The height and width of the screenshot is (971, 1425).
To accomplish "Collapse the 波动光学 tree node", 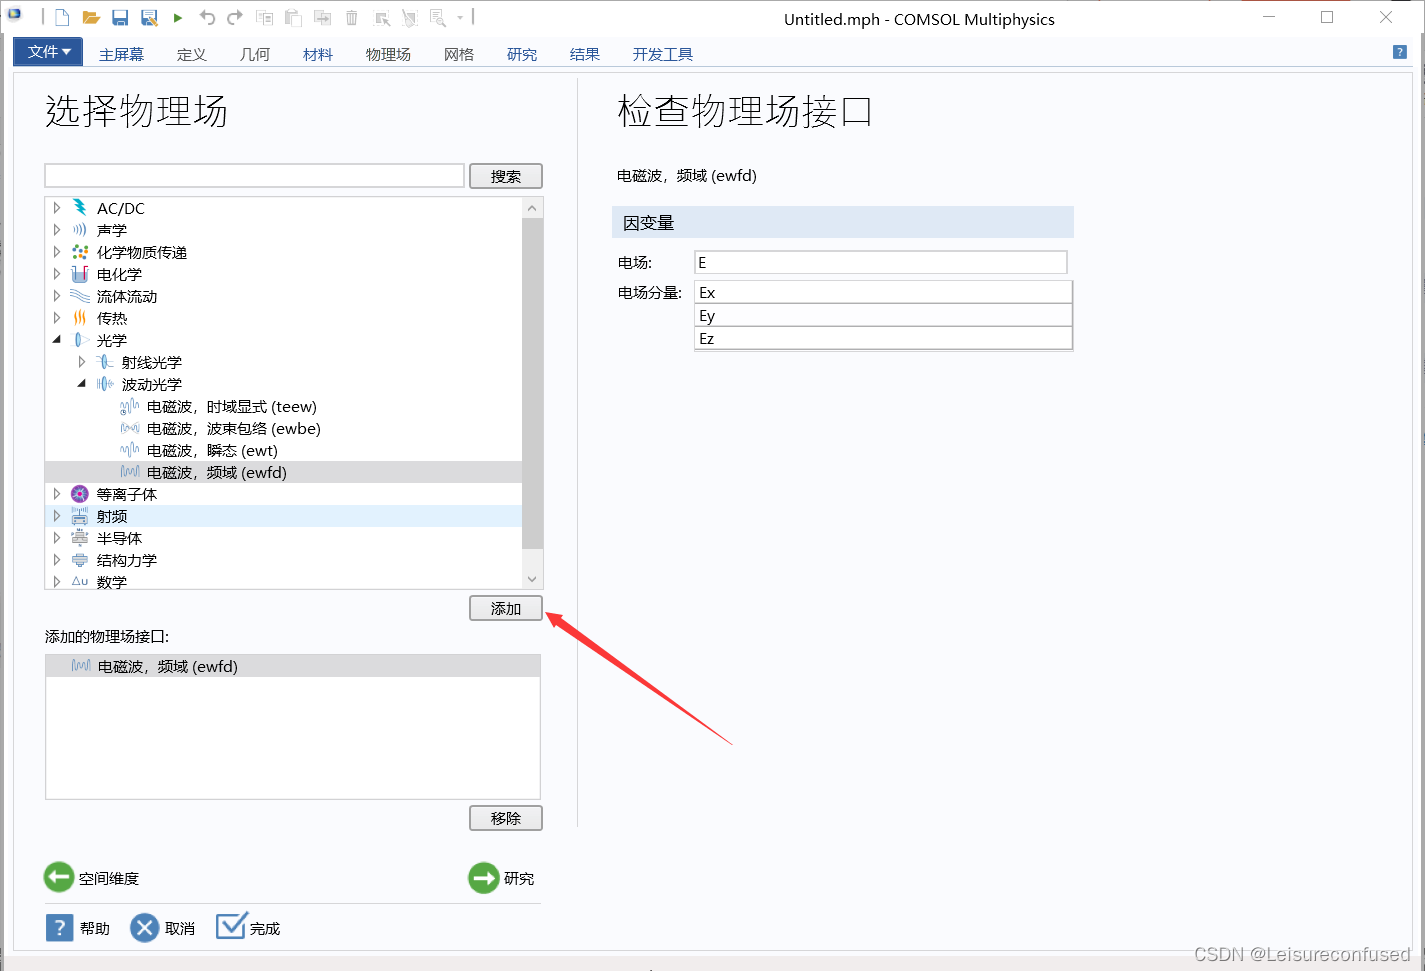I will [82, 384].
